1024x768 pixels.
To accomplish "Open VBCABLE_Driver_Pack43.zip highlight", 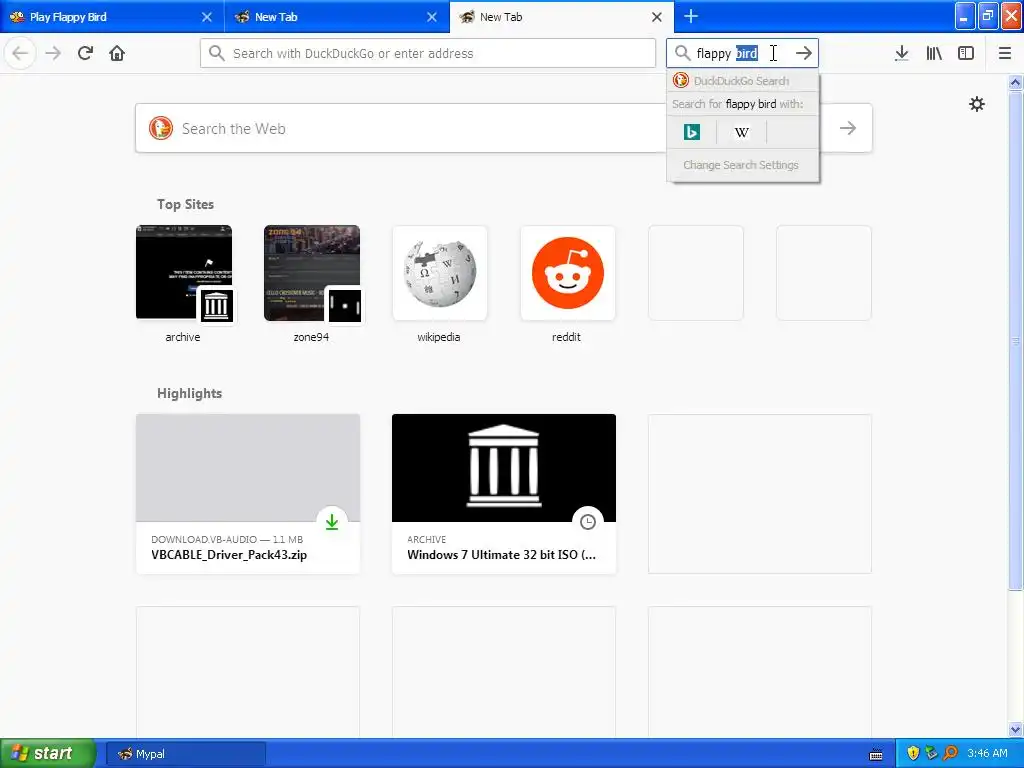I will 248,494.
